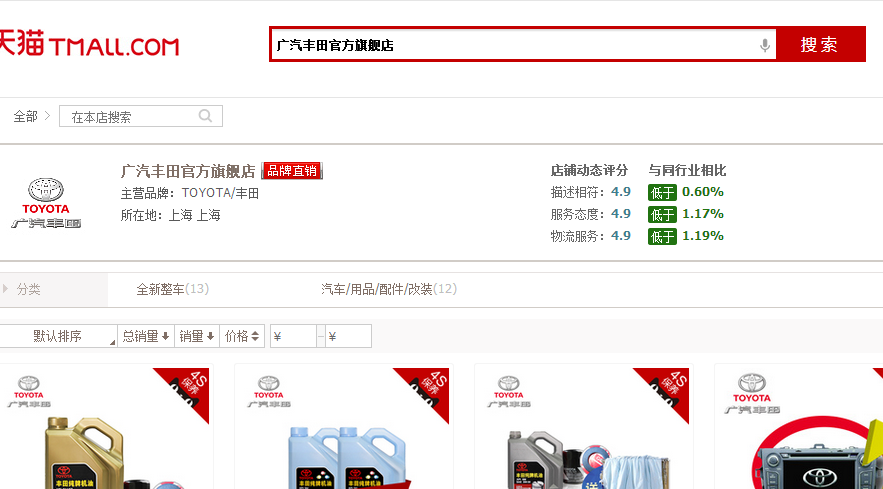
Task: Click the 4S保养 ribbon on gold oil product
Action: (x=189, y=389)
